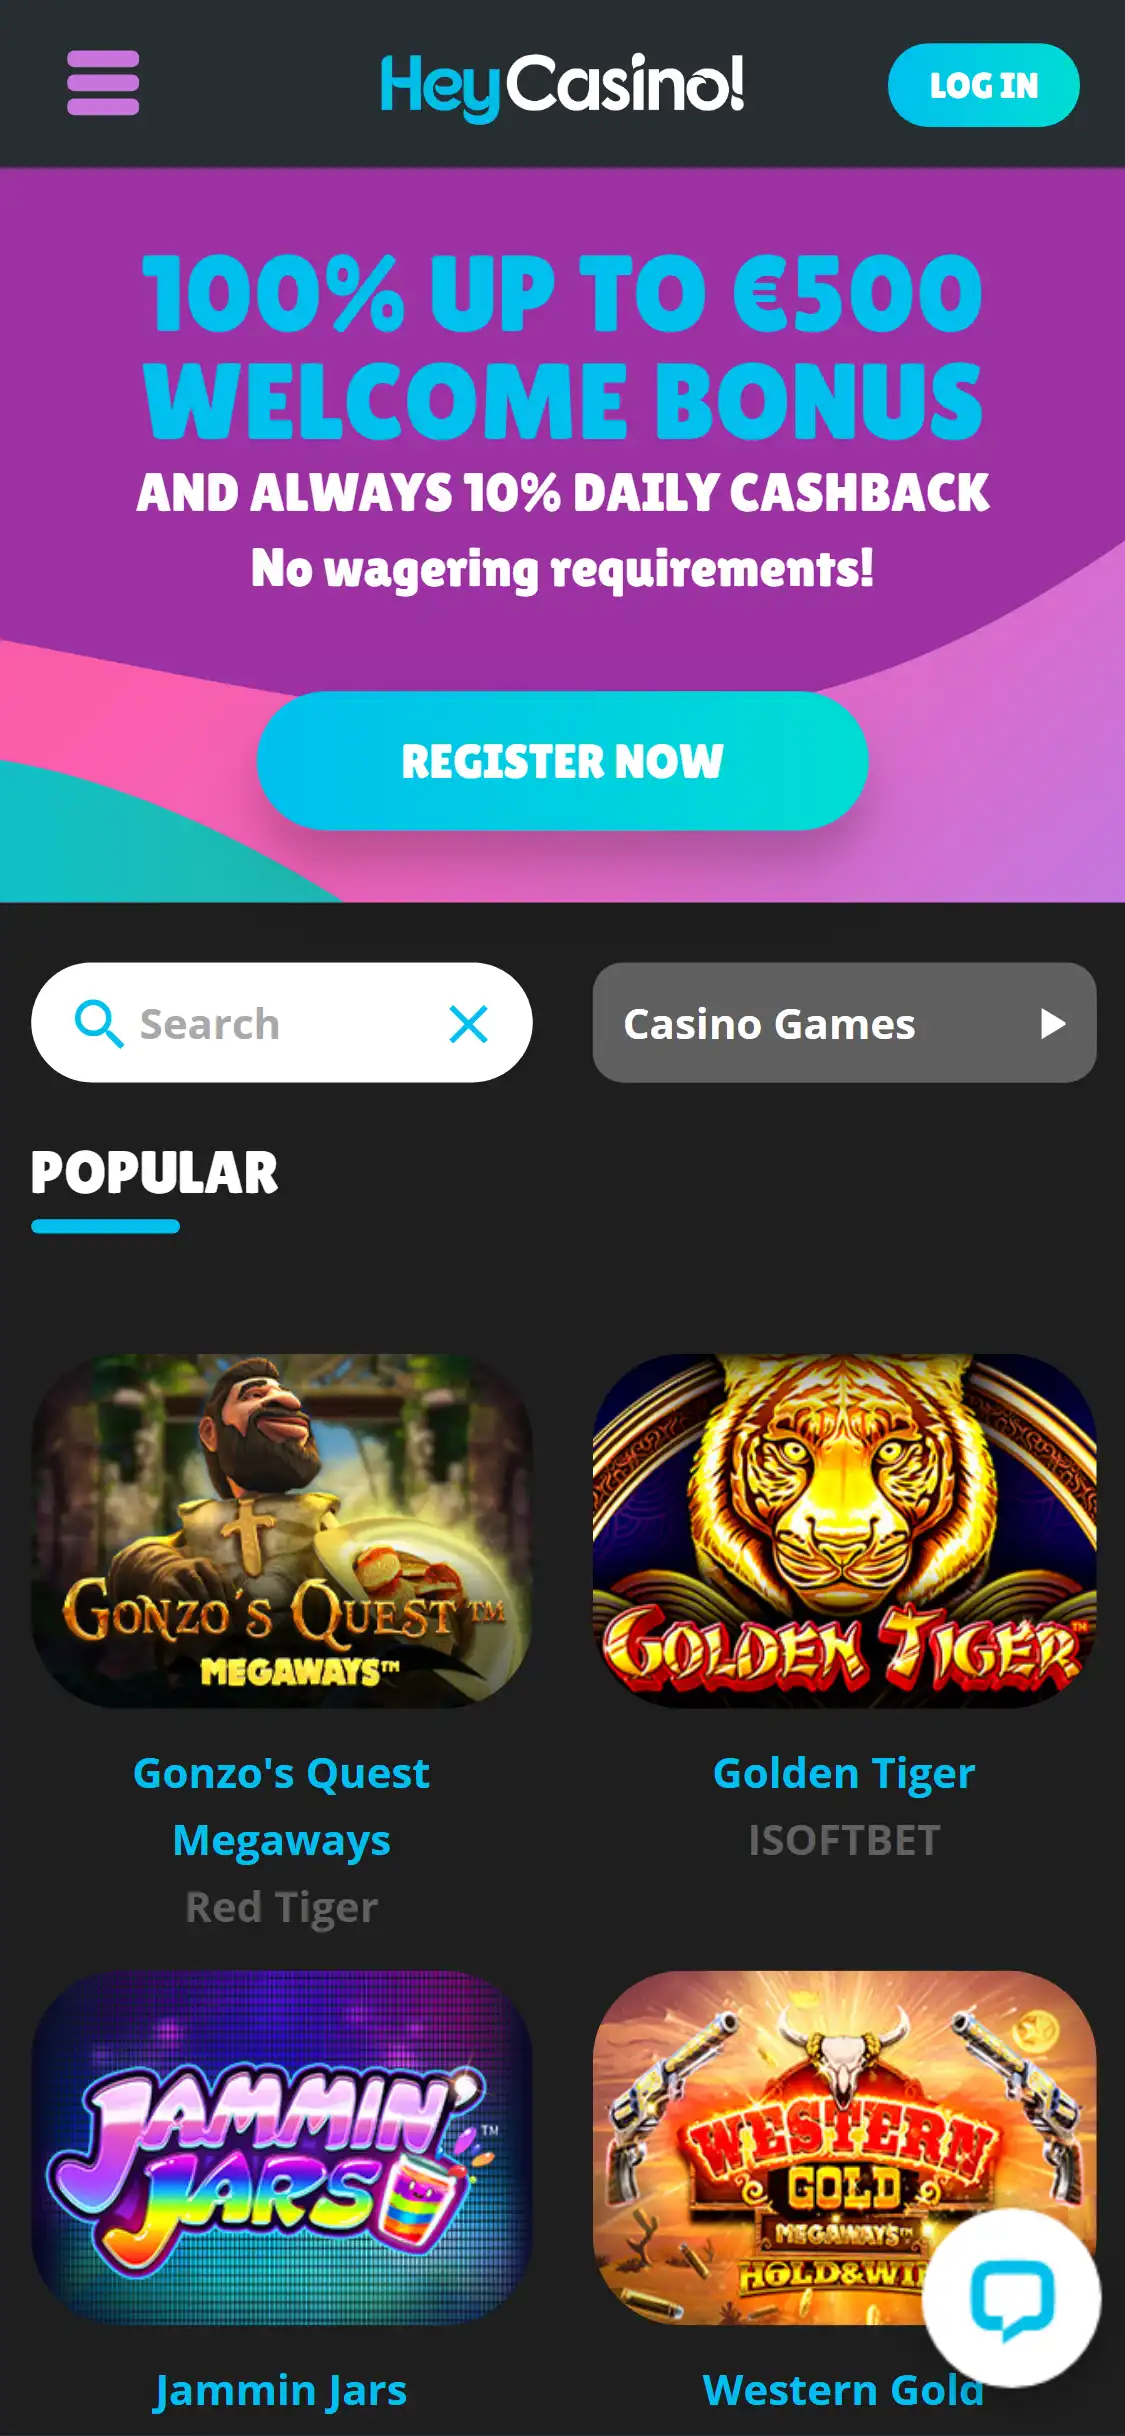Click the Red Tiger provider label

click(x=282, y=1907)
